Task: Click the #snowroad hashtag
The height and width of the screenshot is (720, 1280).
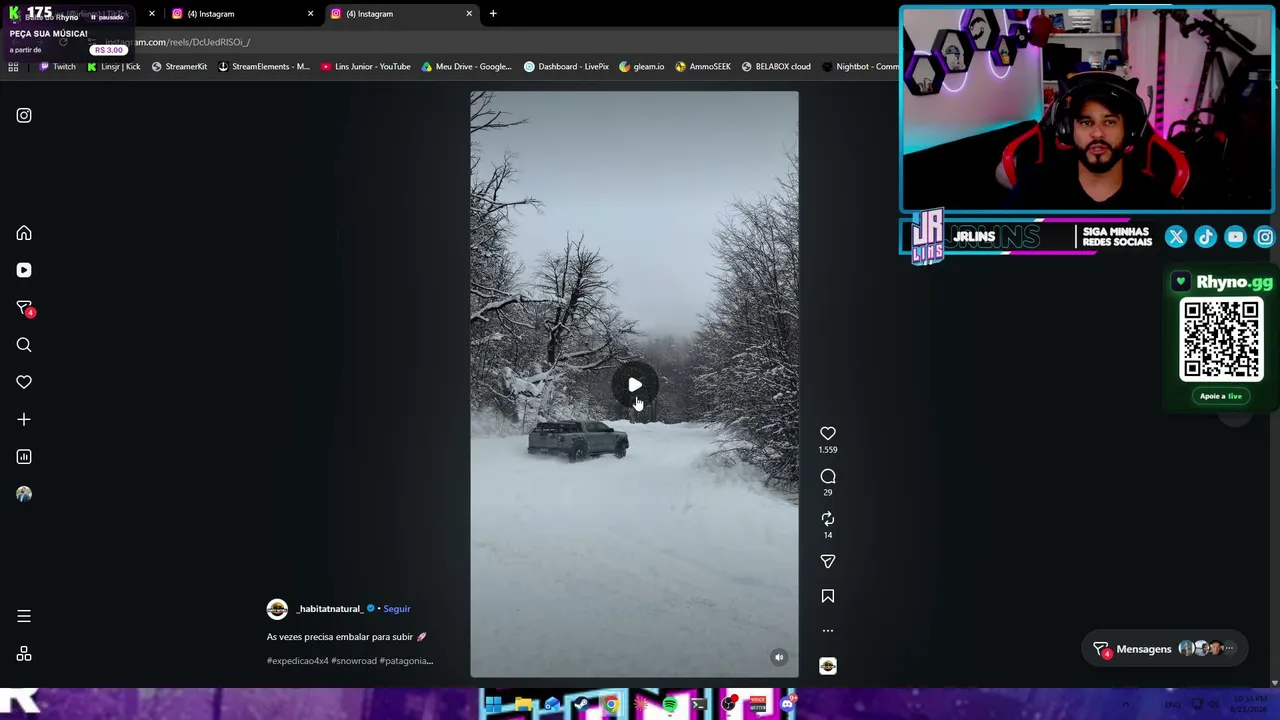Action: tap(354, 661)
